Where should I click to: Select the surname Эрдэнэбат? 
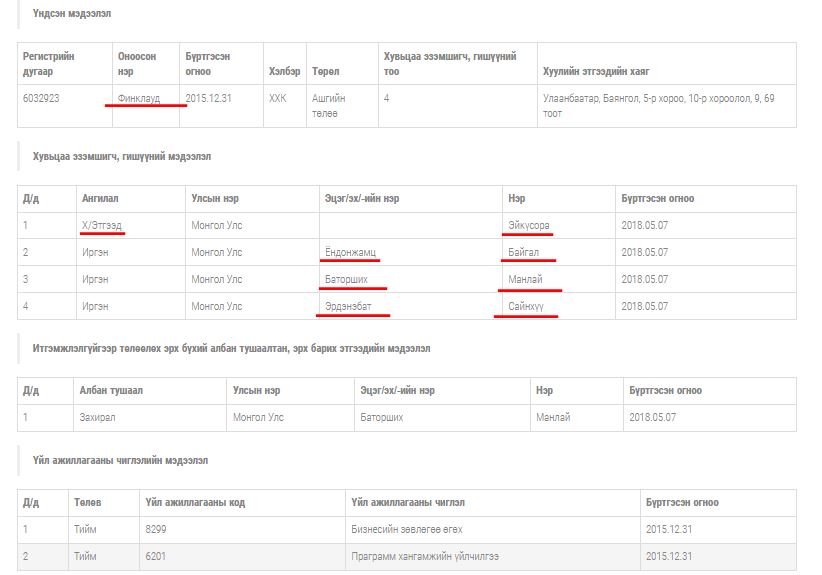[x=350, y=306]
